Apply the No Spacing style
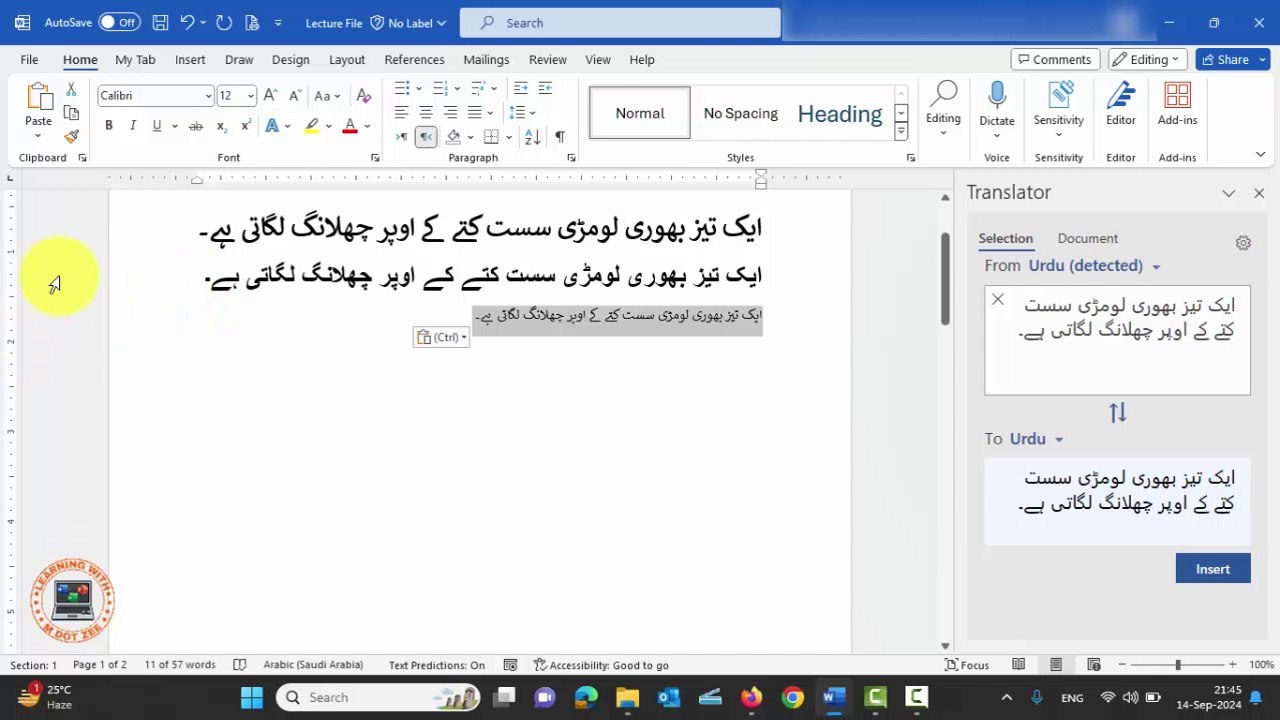Screen dimensions: 1280x720 (740, 113)
